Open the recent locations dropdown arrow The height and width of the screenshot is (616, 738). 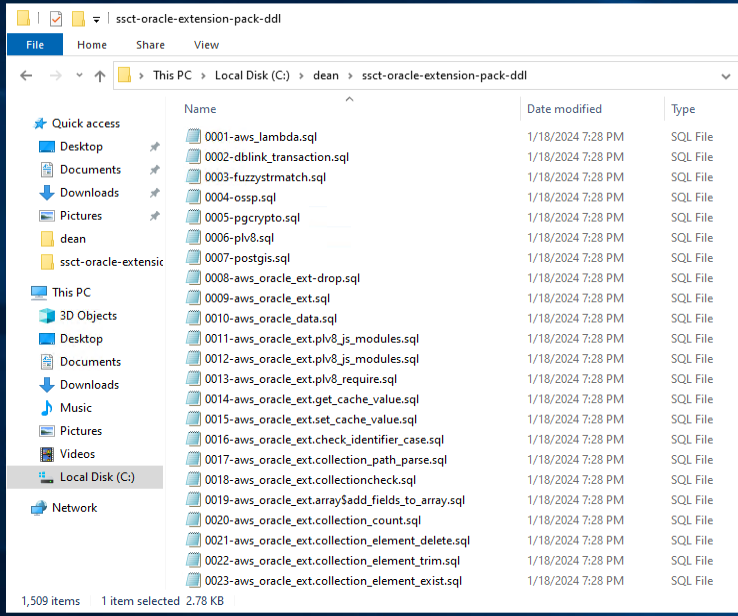click(77, 76)
